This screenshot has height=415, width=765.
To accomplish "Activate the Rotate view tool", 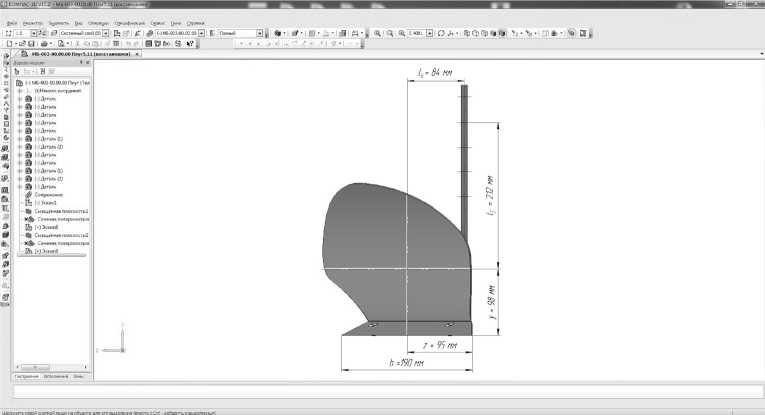I will (442, 33).
